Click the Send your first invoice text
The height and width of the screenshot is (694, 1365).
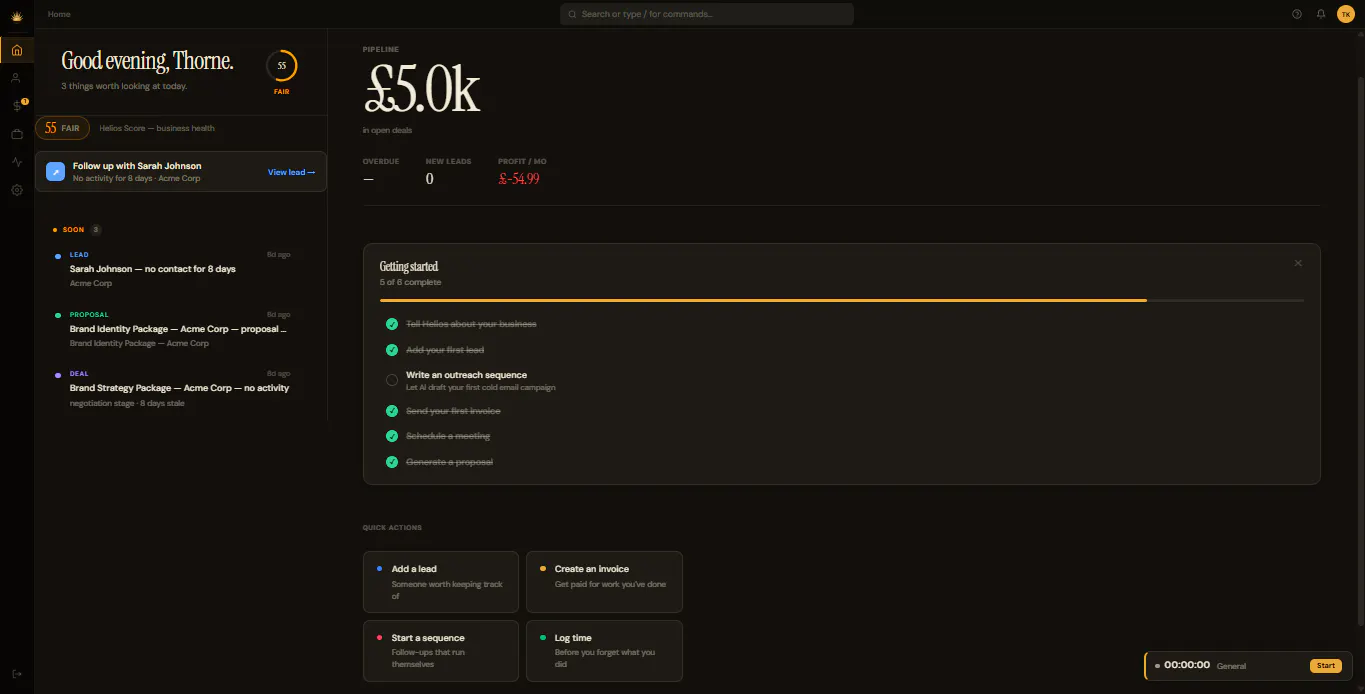(453, 411)
